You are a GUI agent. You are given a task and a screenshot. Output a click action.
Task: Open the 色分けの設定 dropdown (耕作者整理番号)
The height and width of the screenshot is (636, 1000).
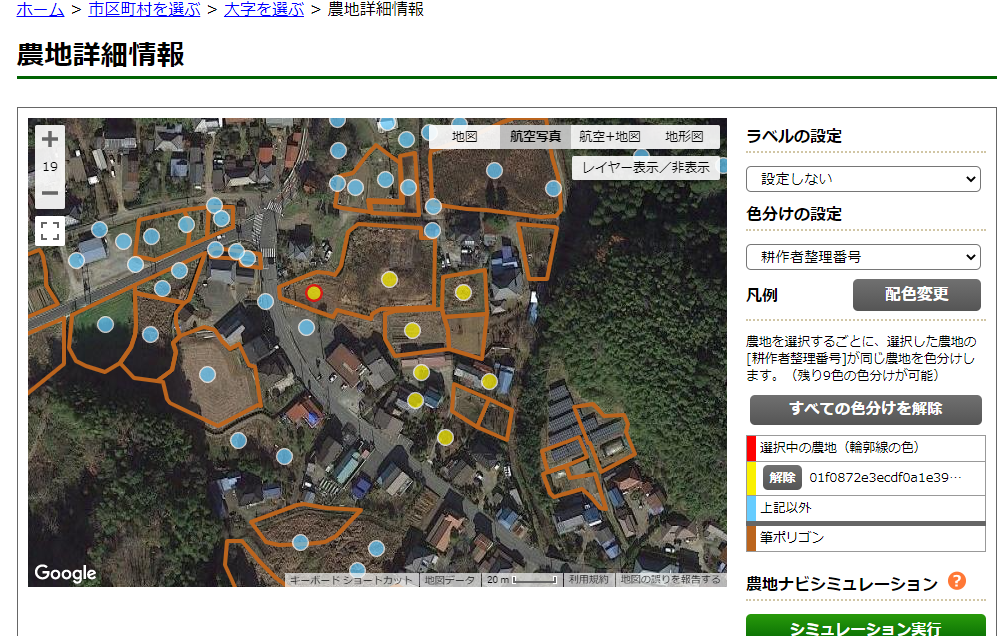[x=863, y=257]
